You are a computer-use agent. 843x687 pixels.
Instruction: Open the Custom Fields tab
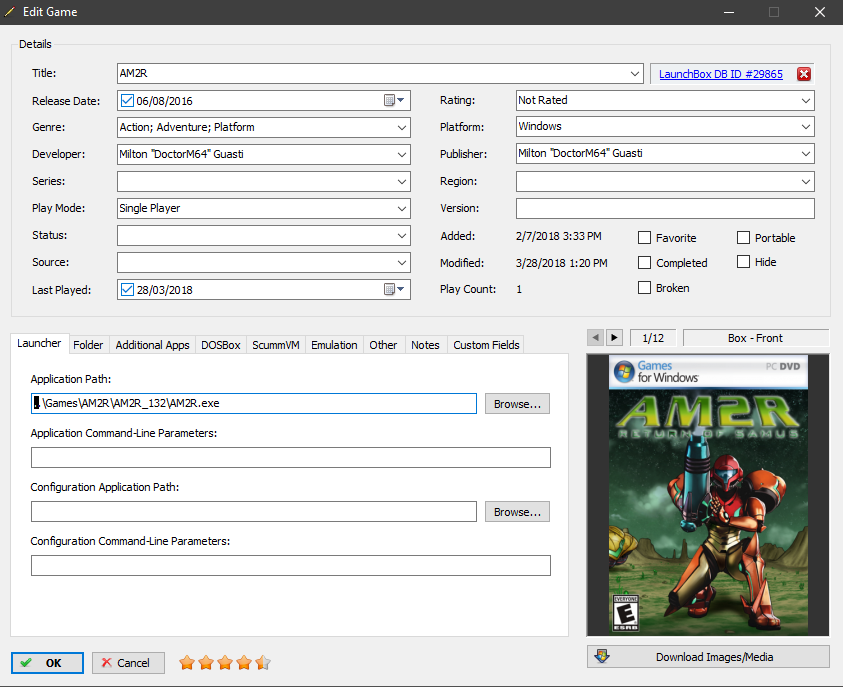click(487, 345)
